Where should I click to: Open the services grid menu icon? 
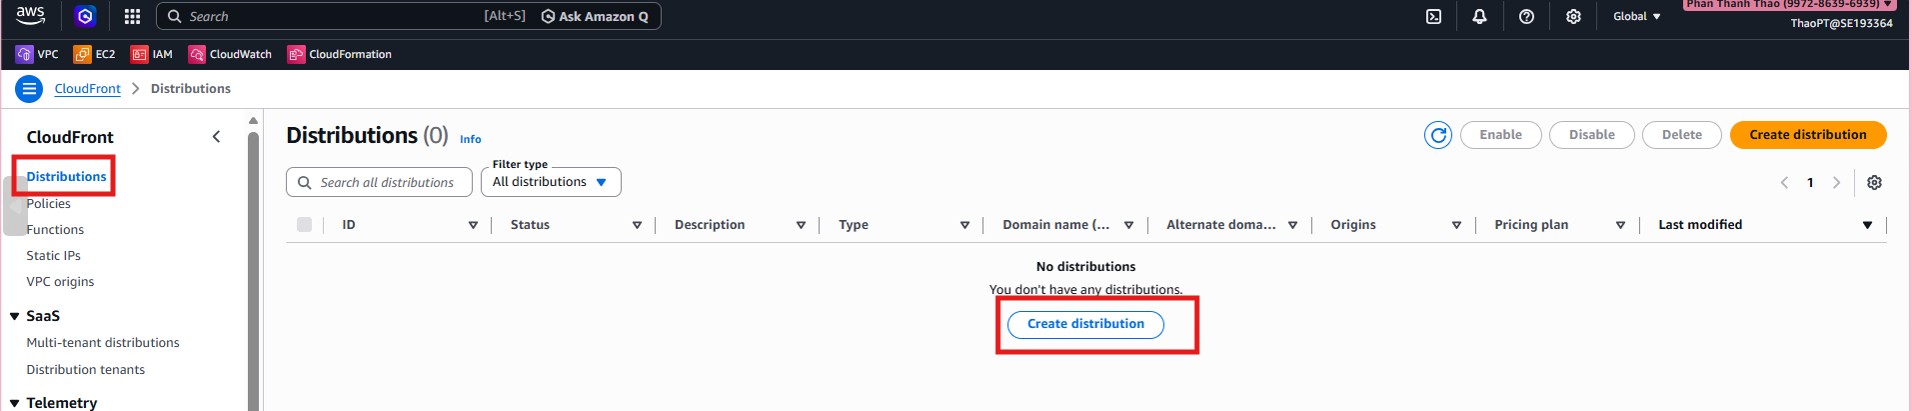point(132,16)
